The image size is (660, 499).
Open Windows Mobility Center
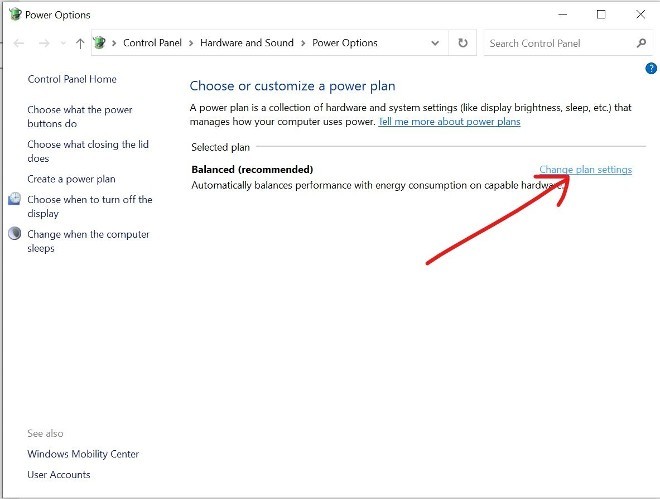tap(83, 454)
